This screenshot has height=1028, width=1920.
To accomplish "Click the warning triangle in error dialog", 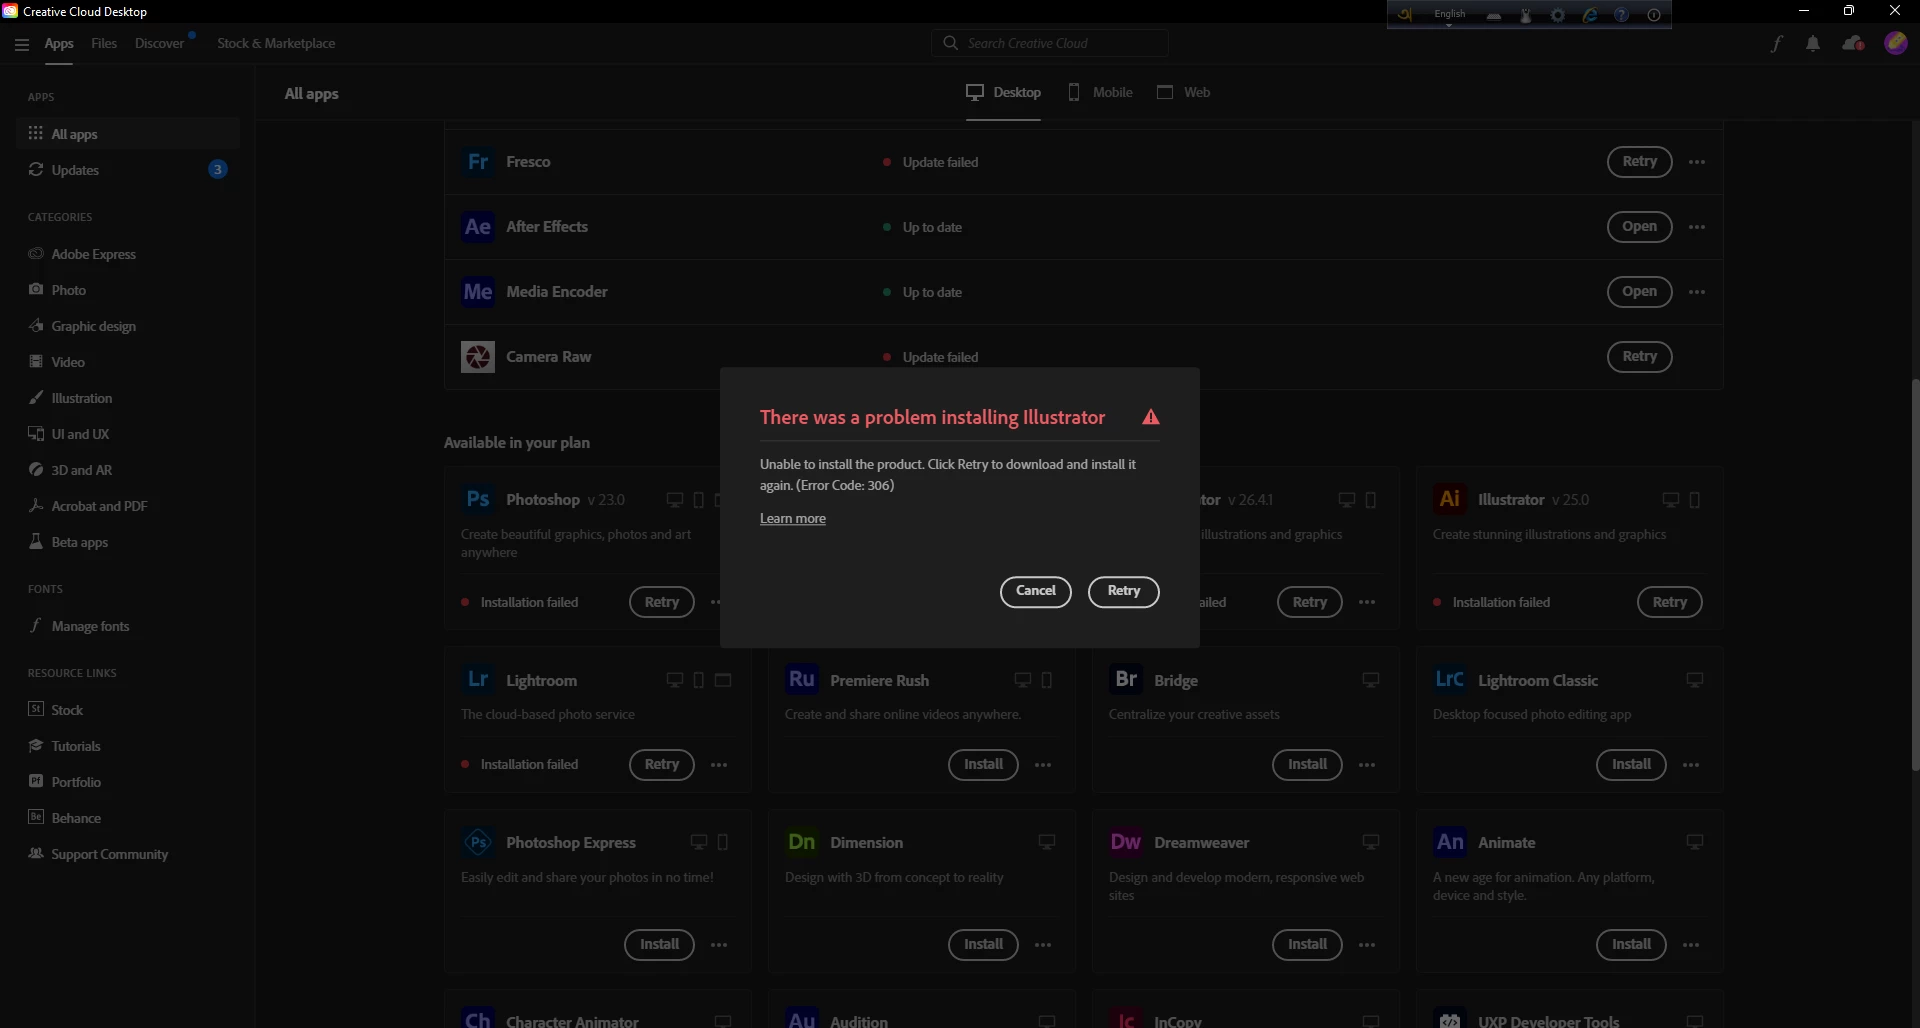I will [x=1151, y=418].
